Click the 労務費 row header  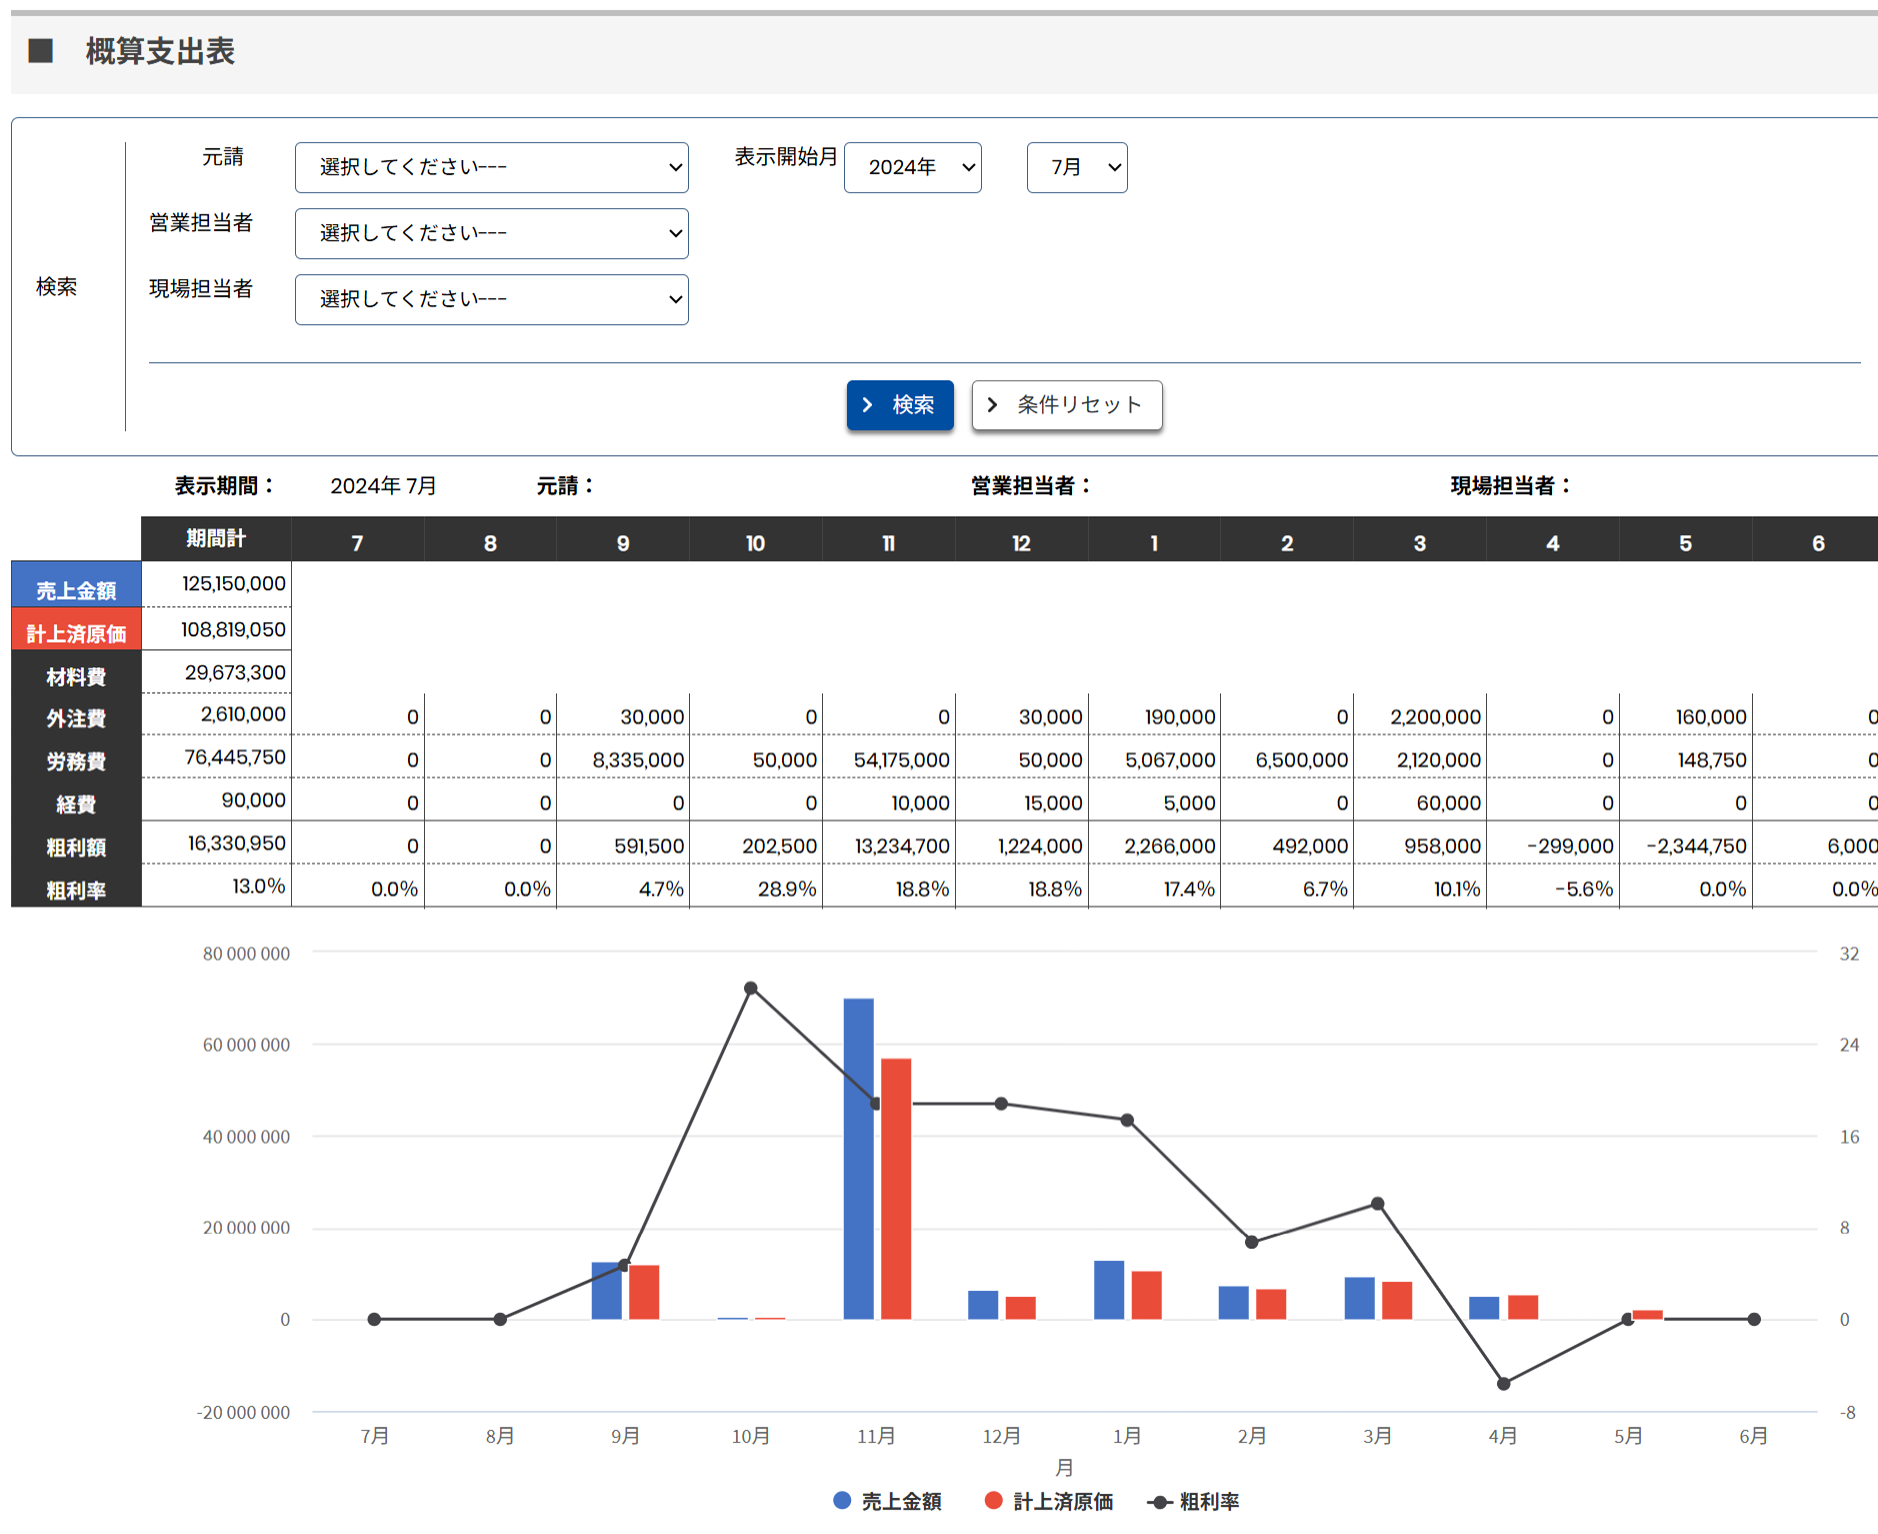(x=76, y=761)
